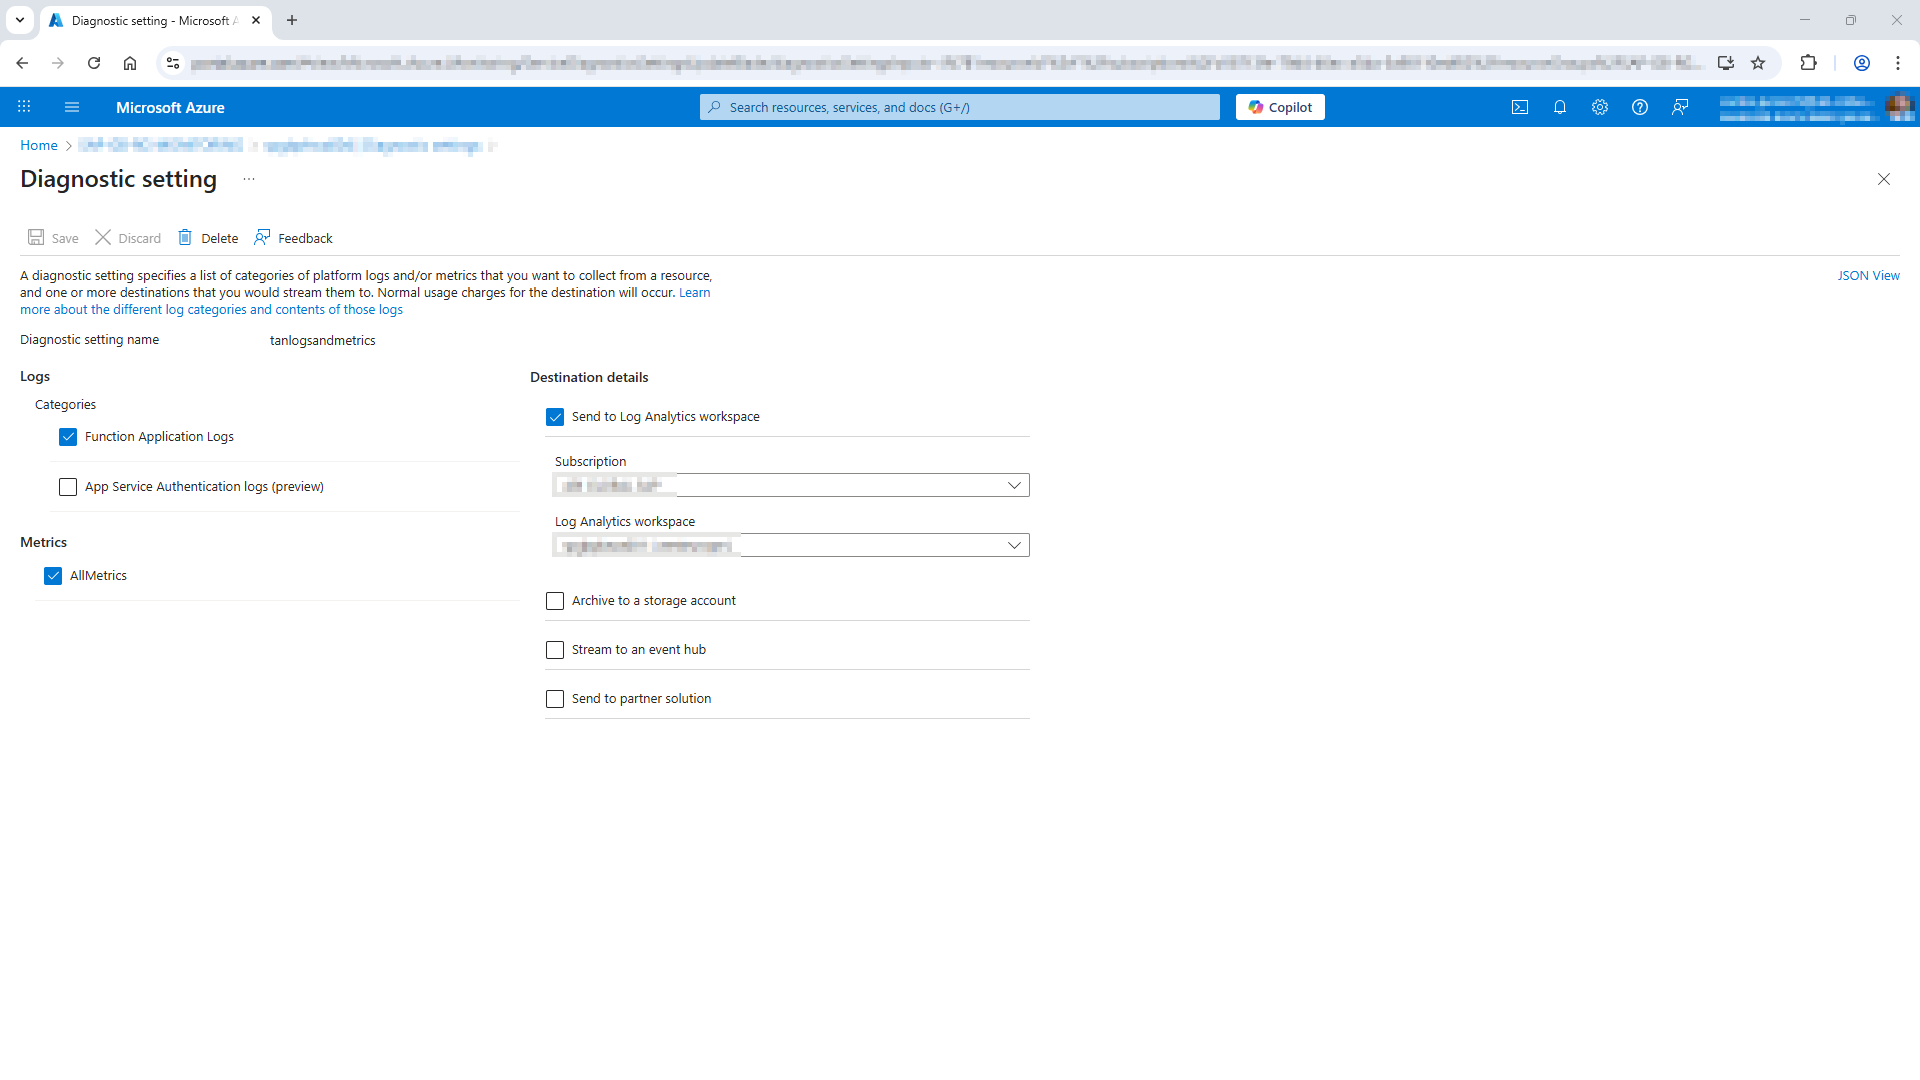Image resolution: width=1920 pixels, height=1080 pixels.
Task: Open the Azure apps grid icon
Action: (x=24, y=107)
